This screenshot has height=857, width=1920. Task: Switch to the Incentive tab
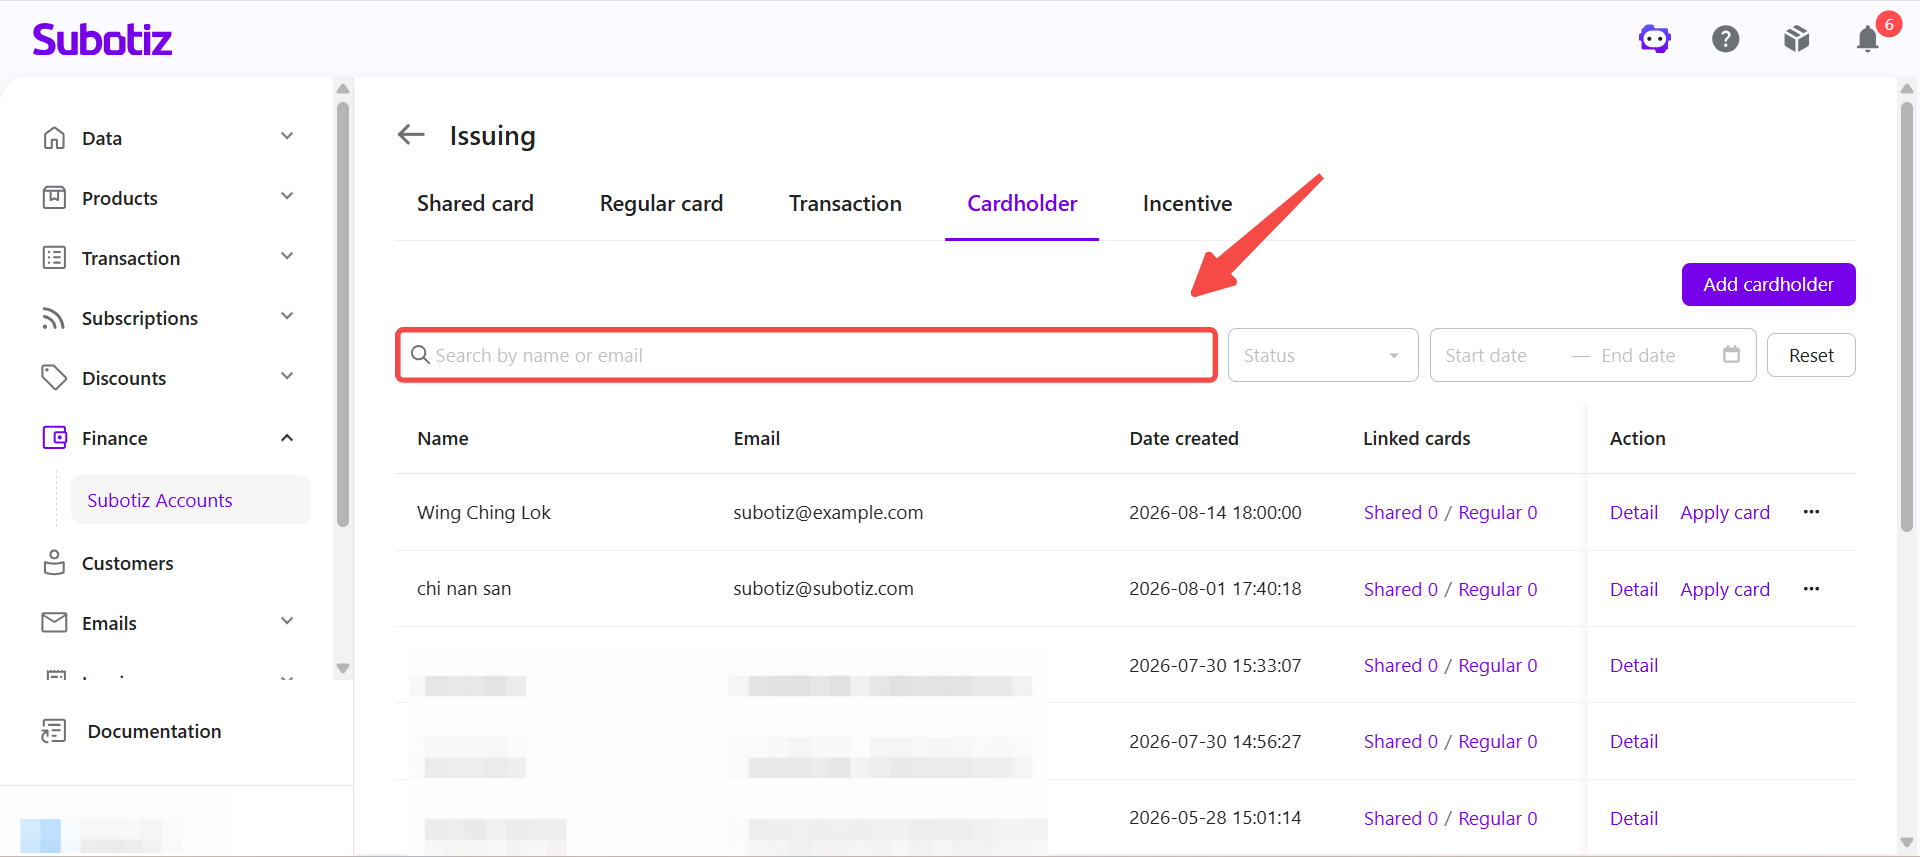(1187, 204)
